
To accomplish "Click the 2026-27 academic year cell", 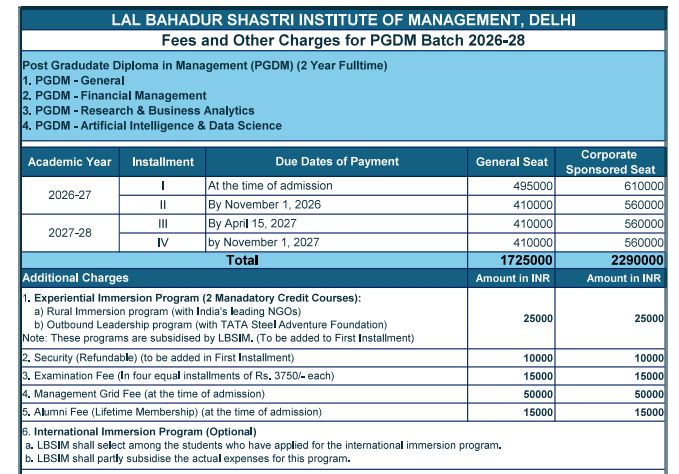I will click(70, 195).
